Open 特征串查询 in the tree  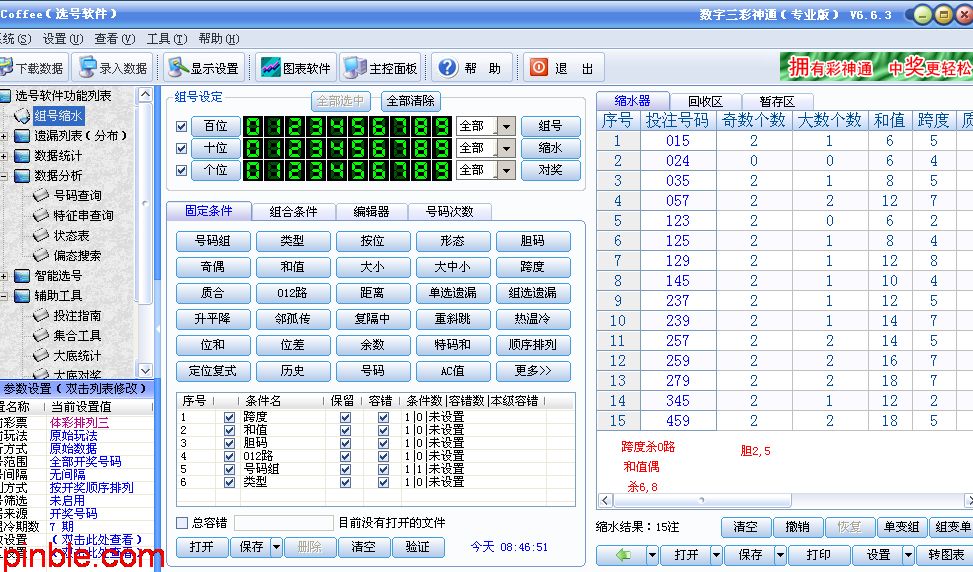coord(83,215)
